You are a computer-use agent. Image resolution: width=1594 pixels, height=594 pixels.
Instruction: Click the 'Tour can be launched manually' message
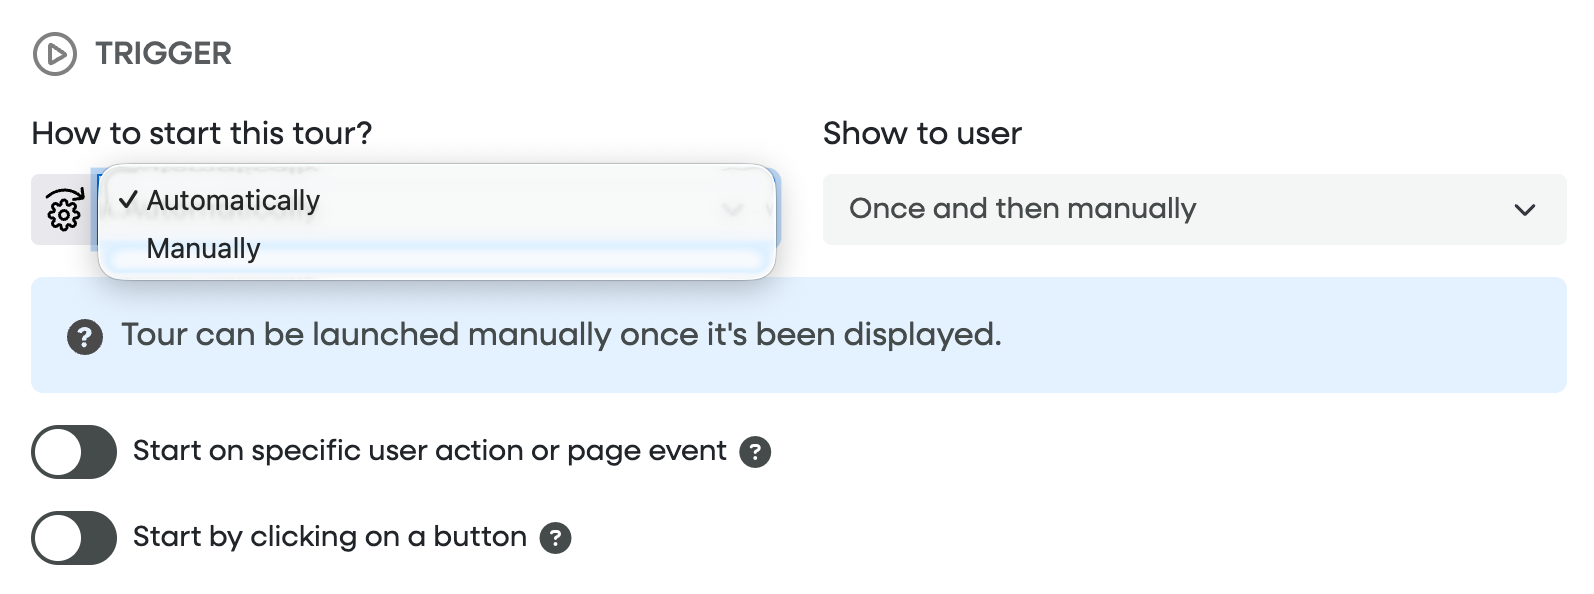(x=561, y=334)
